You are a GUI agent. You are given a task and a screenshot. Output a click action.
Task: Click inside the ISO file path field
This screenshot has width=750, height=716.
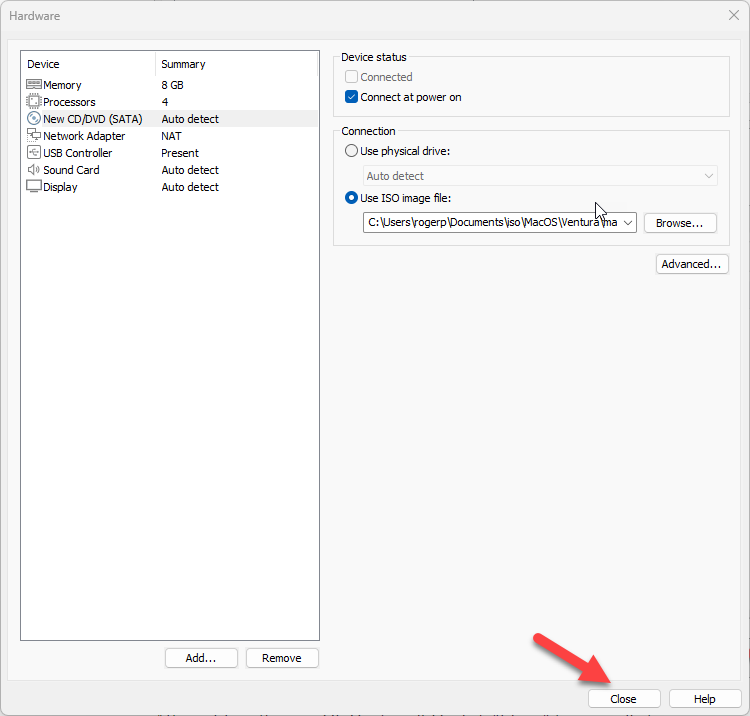(x=490, y=223)
